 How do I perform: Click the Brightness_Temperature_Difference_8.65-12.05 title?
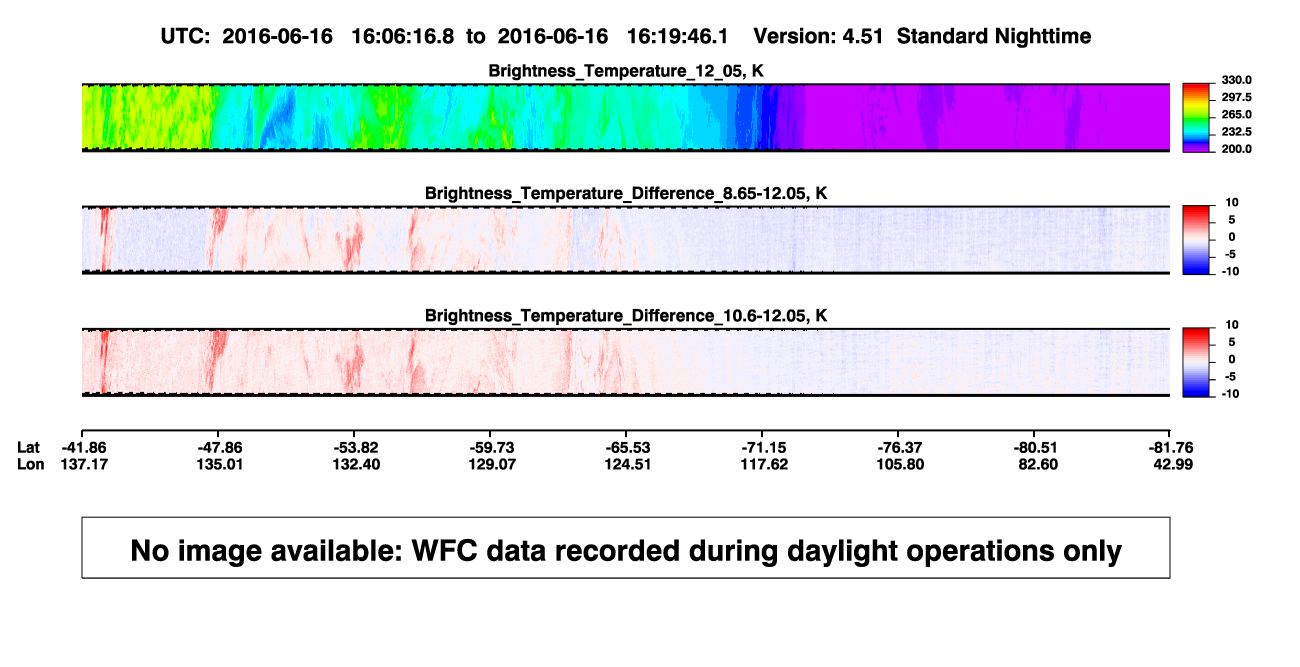(625, 193)
